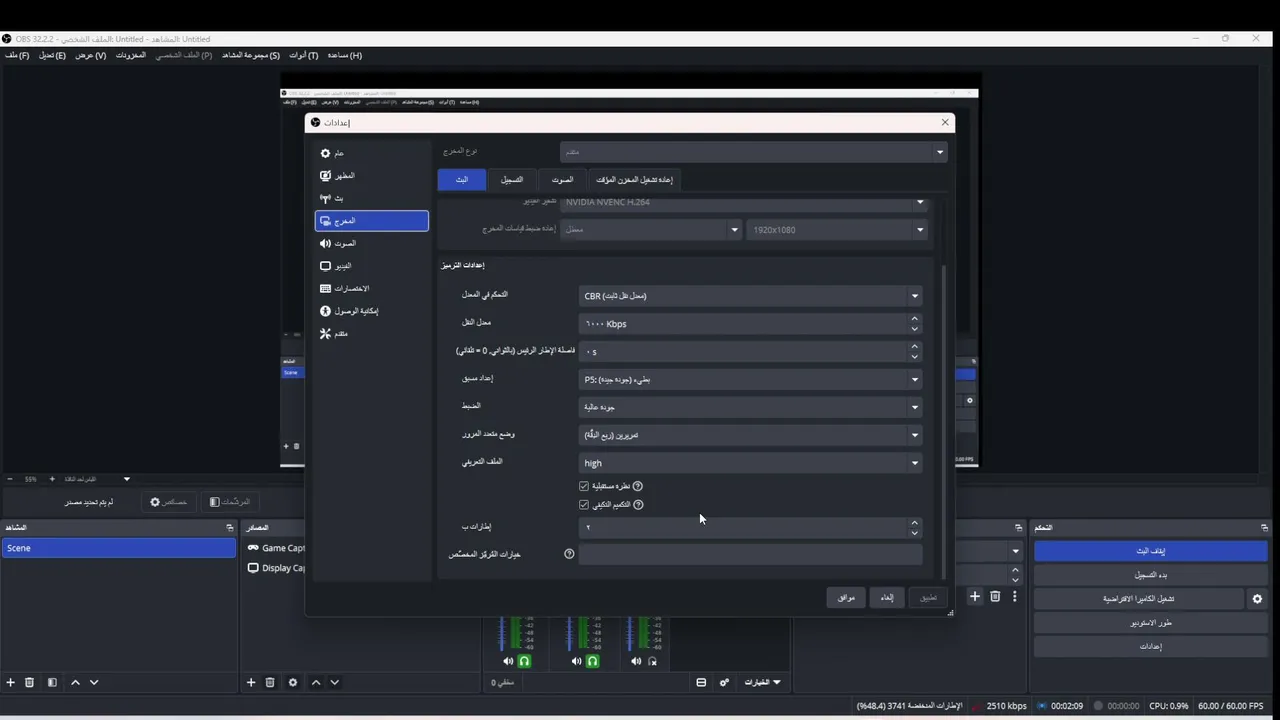Click Start Recording (بدء التسجيل) button
Viewport: 1280px width, 720px height.
pos(1151,575)
